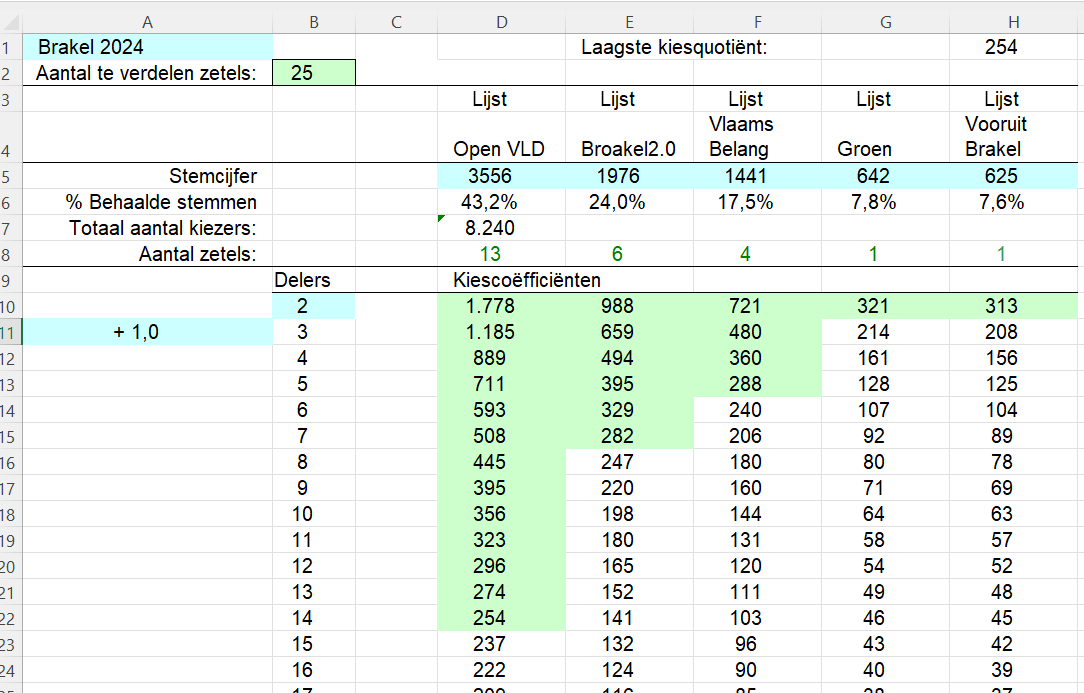The width and height of the screenshot is (1084, 693).
Task: Select the row 5 header
Action: [x=10, y=176]
